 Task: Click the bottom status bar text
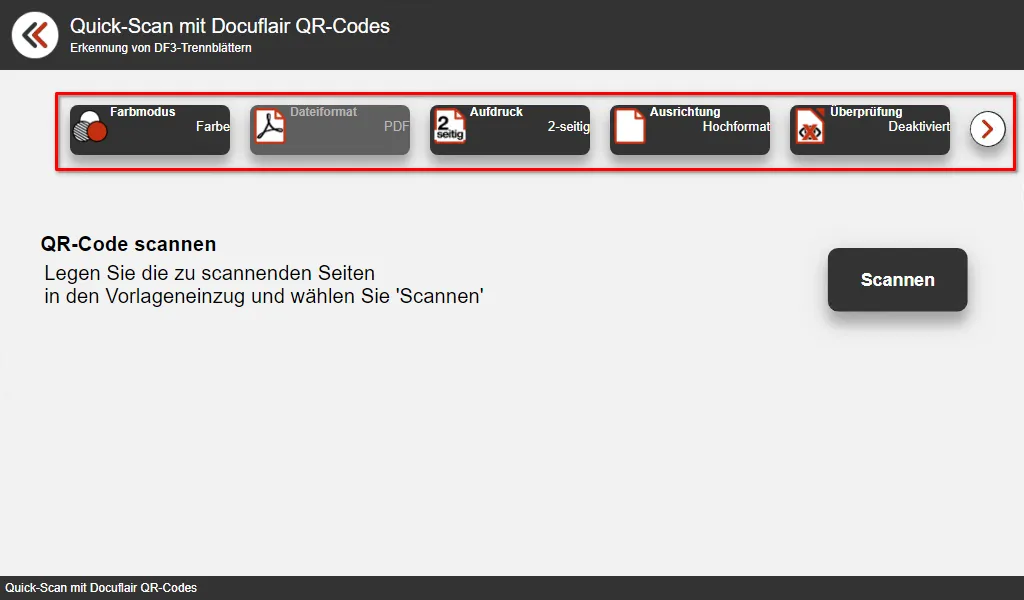(x=101, y=588)
